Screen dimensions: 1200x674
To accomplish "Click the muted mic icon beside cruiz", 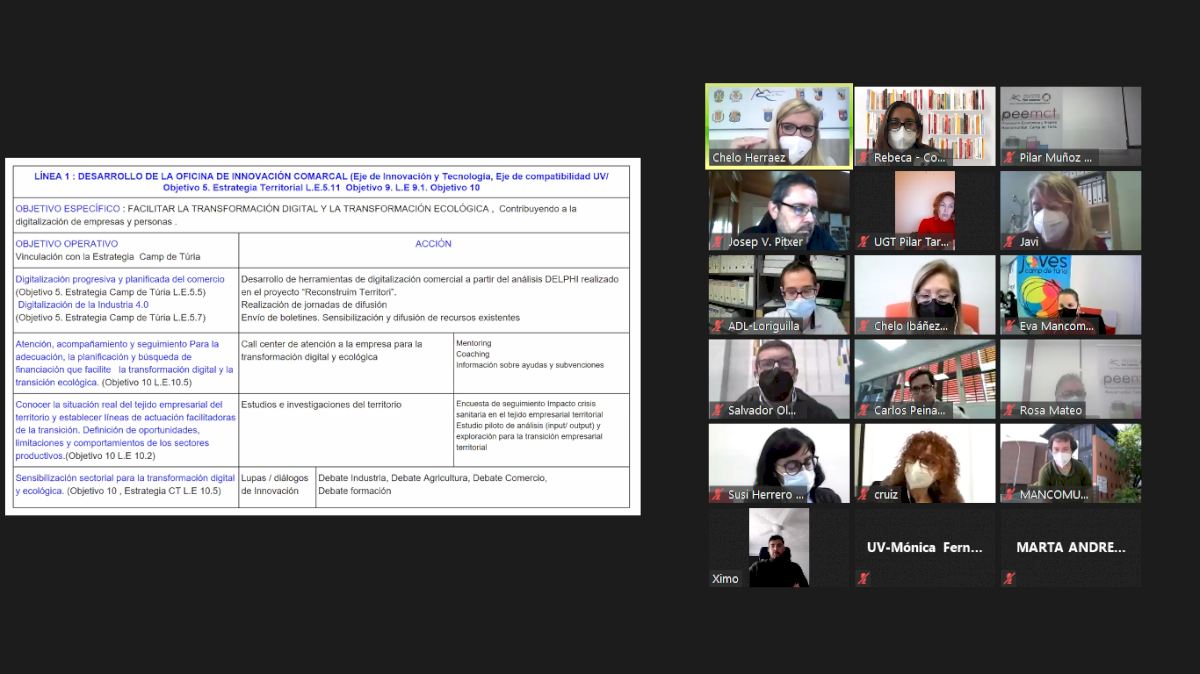I will (864, 494).
